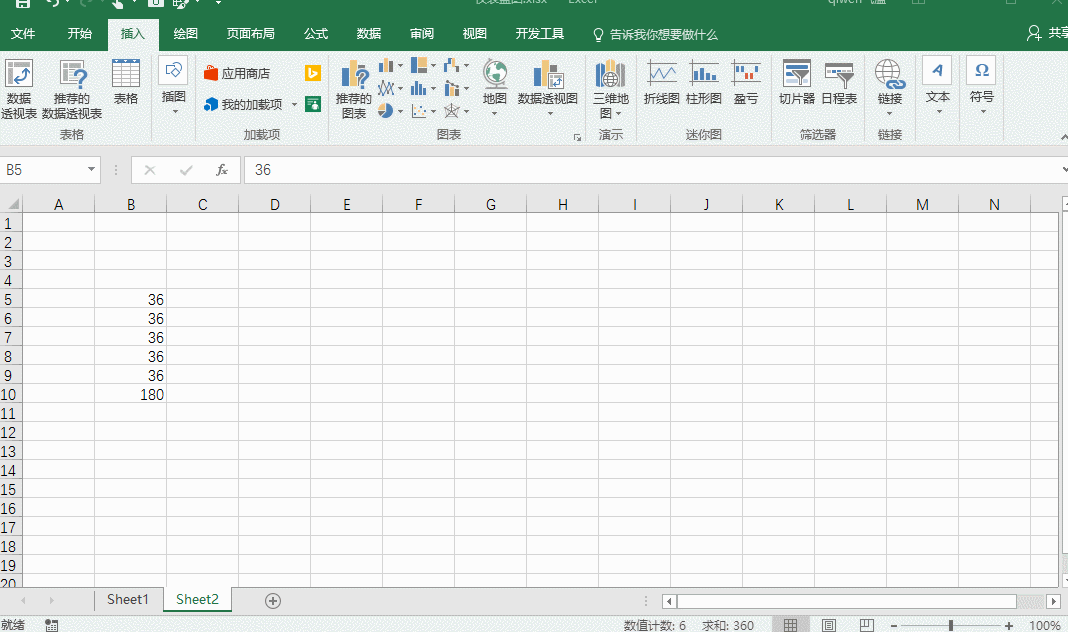Click the Select All corner triangle
The image size is (1068, 632).
tap(12, 204)
